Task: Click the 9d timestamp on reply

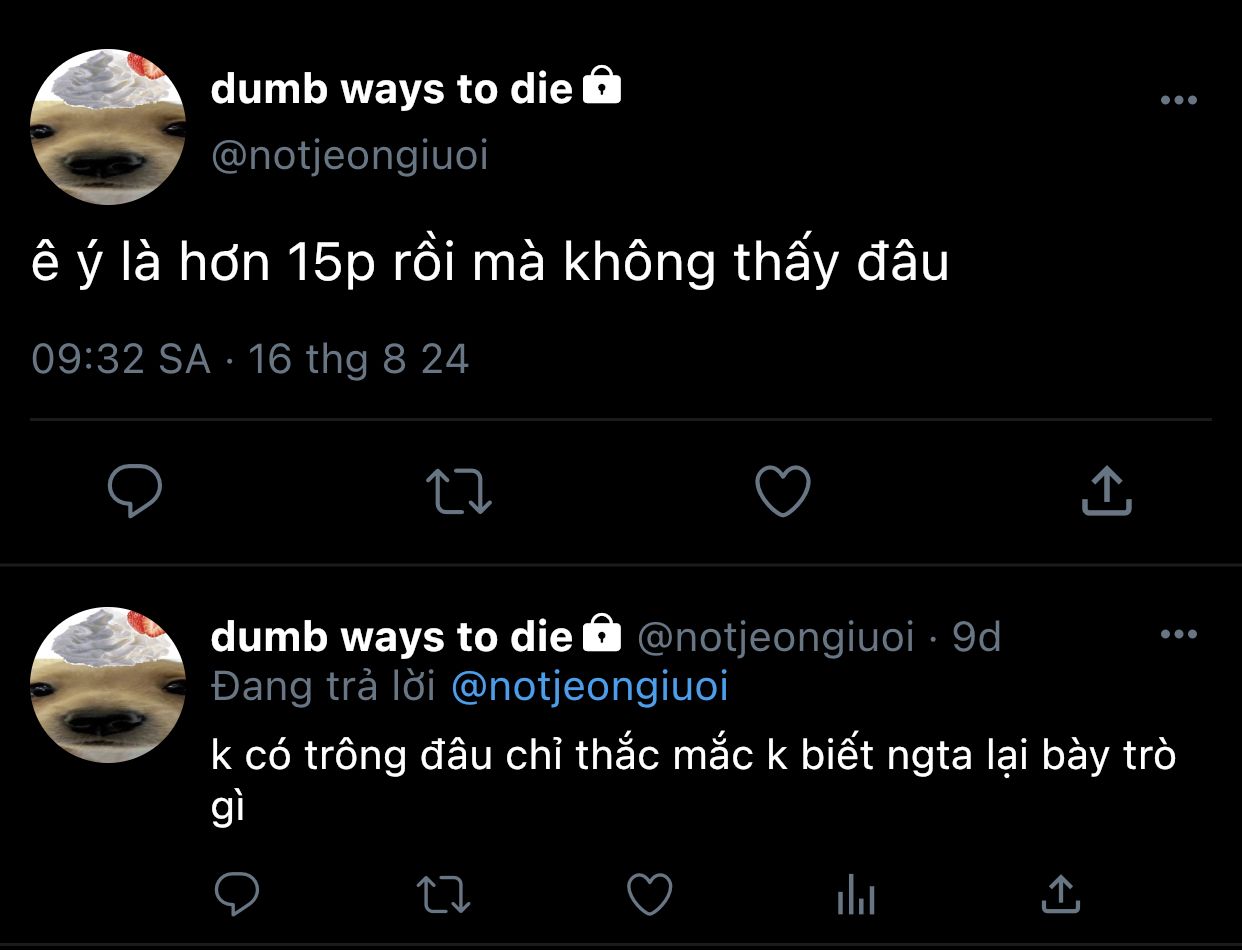Action: pyautogui.click(x=976, y=637)
